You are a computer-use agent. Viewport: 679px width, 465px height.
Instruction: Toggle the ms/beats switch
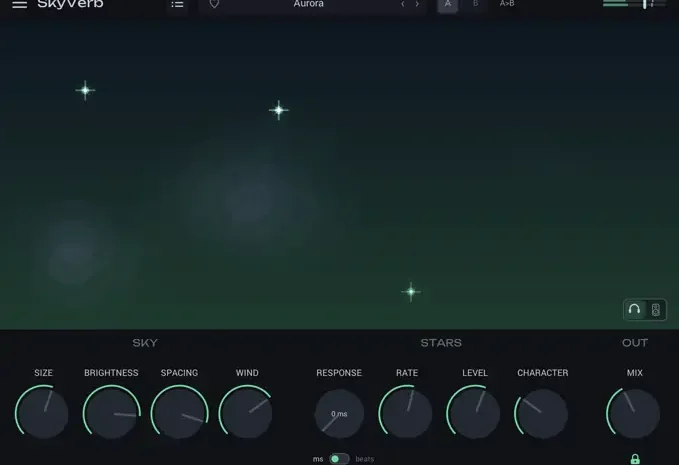coord(339,459)
